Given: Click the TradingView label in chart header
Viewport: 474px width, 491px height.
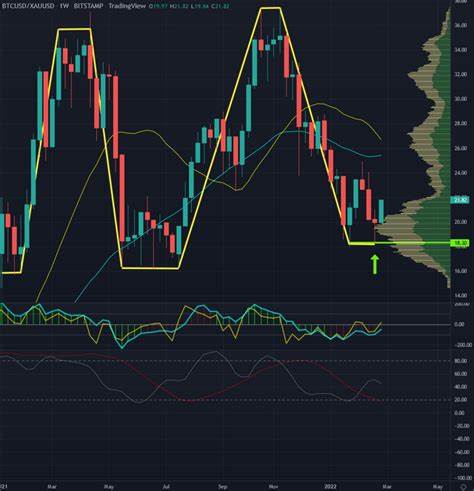Looking at the screenshot, I should (127, 6).
